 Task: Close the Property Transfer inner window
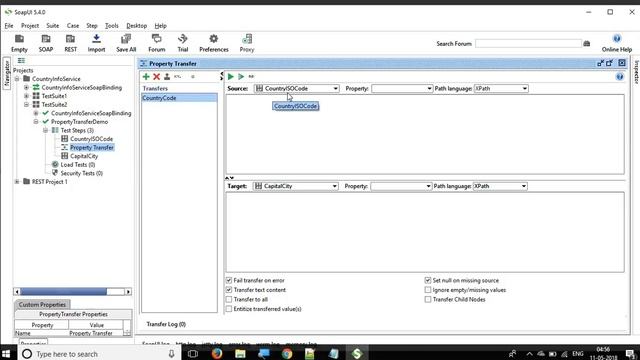622,63
